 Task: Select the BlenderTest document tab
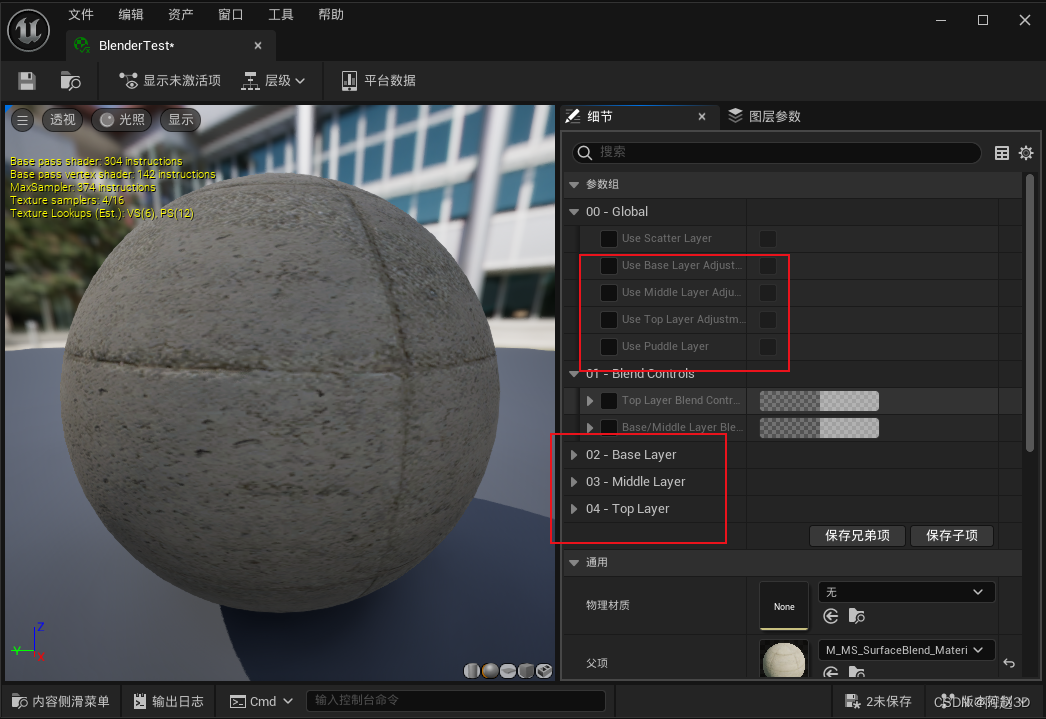click(x=170, y=45)
